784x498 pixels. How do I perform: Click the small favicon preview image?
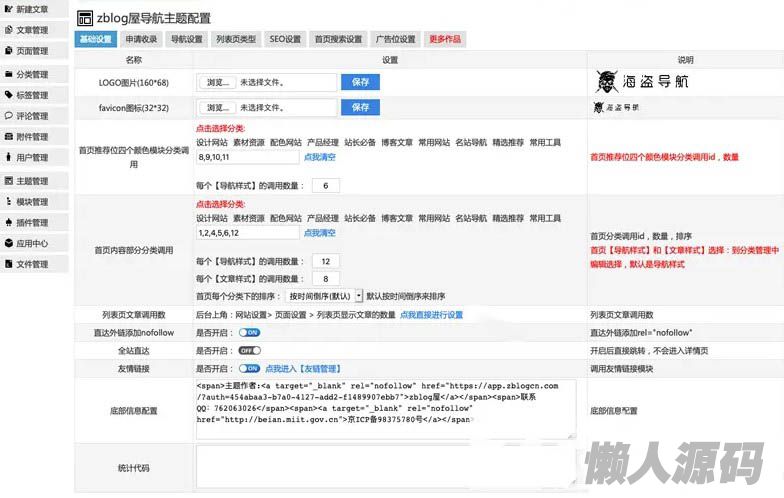tap(616, 107)
